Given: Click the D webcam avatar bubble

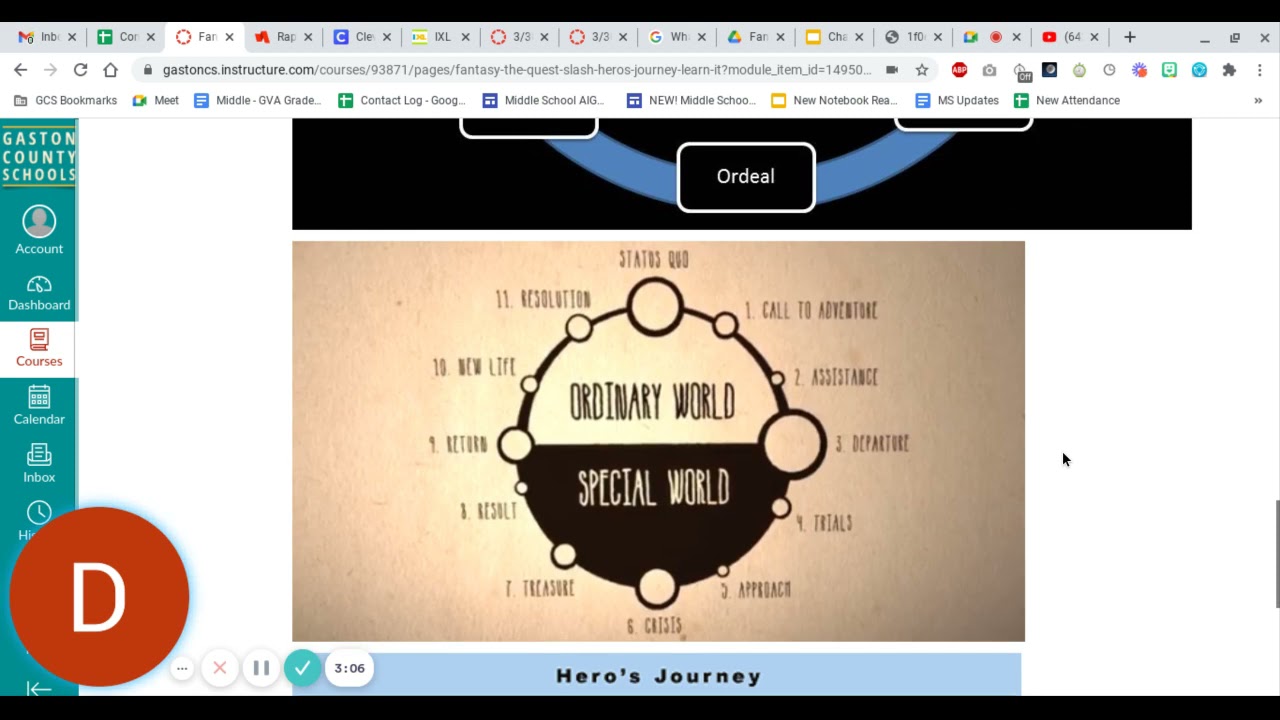Looking at the screenshot, I should tap(99, 597).
